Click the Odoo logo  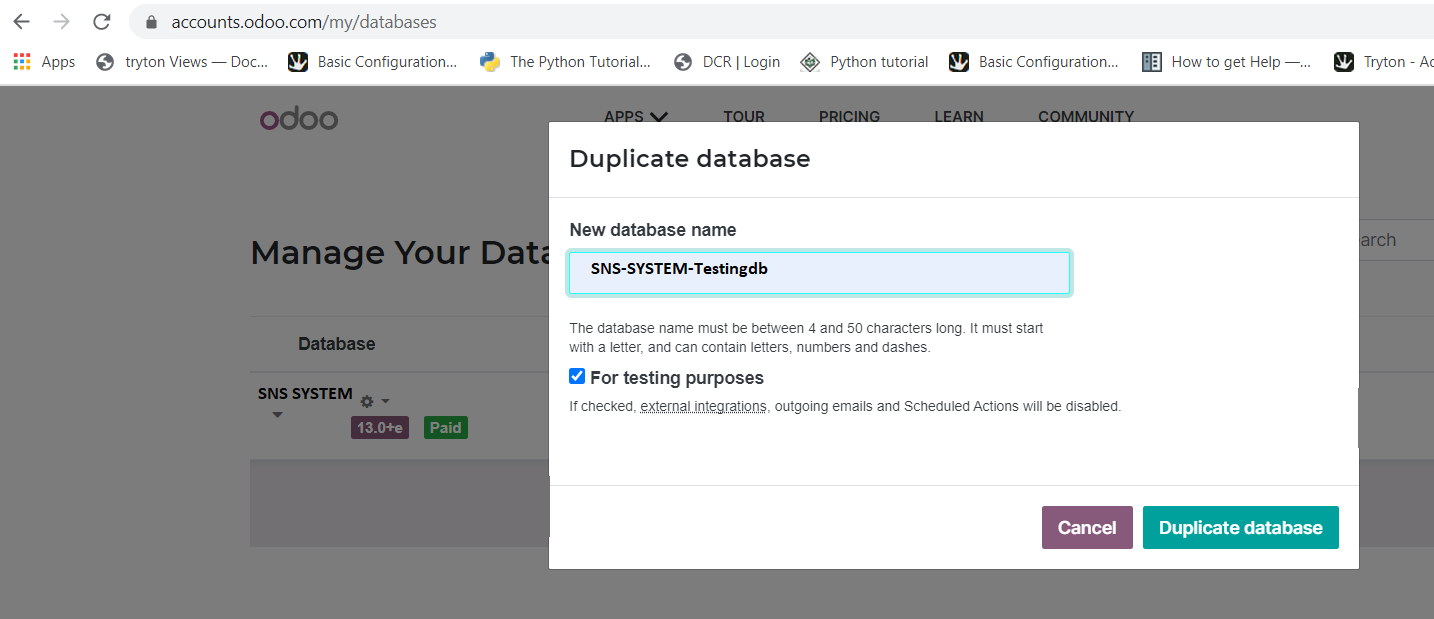(x=299, y=119)
